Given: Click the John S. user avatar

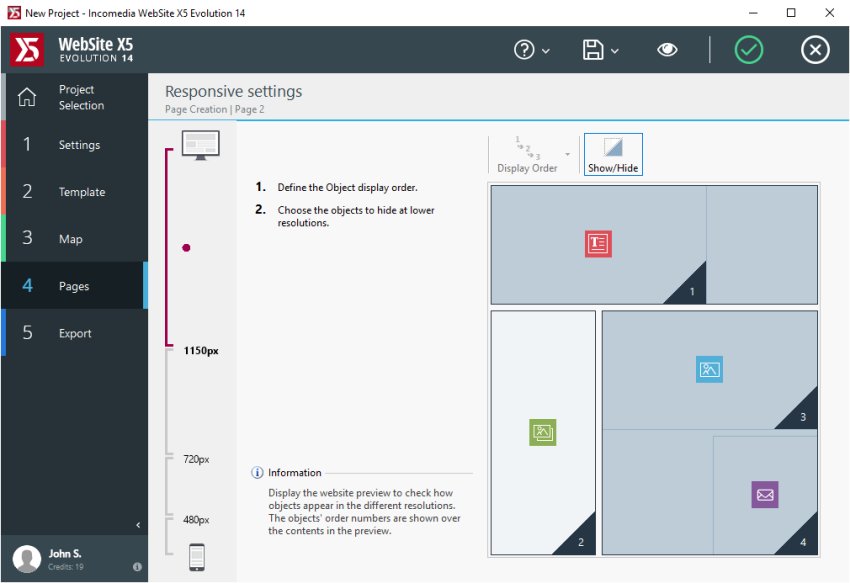Looking at the screenshot, I should coord(27,559).
